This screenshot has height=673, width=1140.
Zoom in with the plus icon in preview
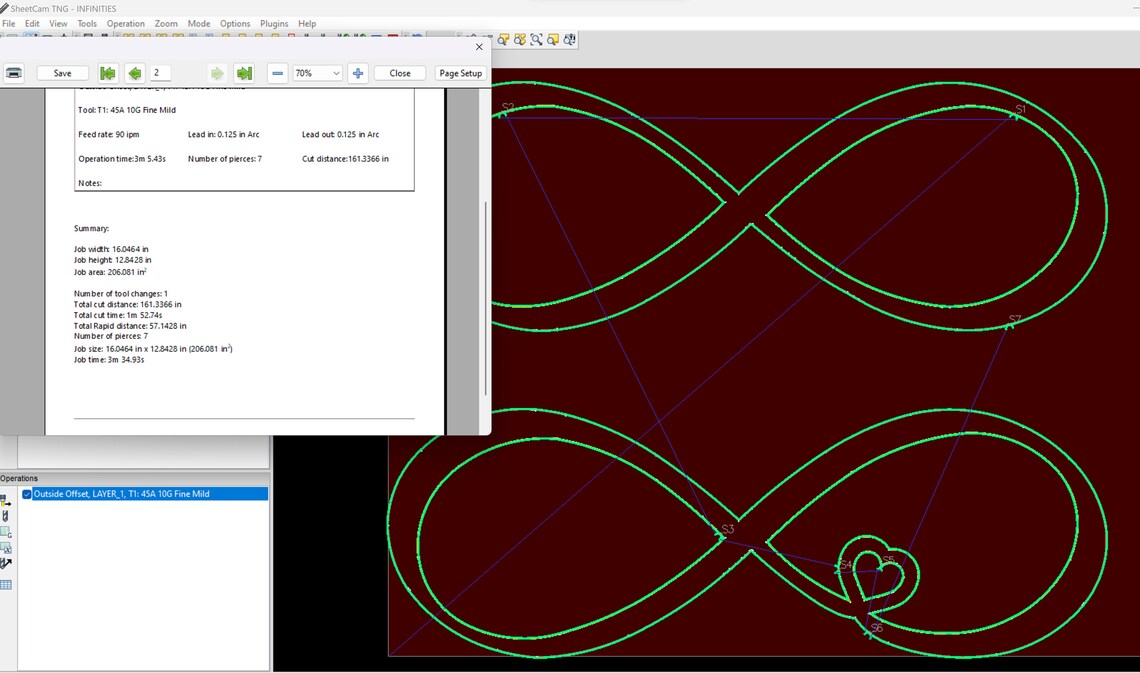pos(357,72)
